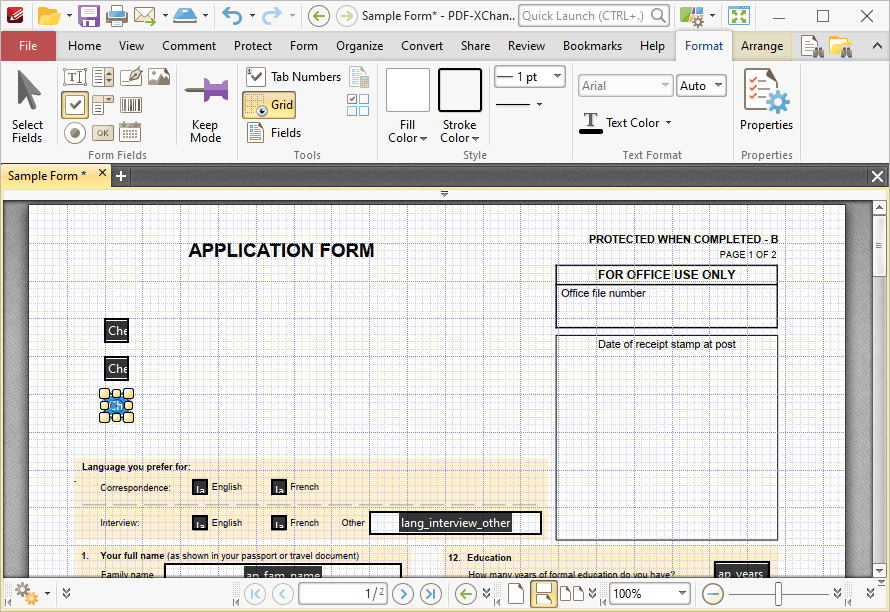This screenshot has width=890, height=612.
Task: Select continuous page layout icon
Action: click(x=543, y=594)
